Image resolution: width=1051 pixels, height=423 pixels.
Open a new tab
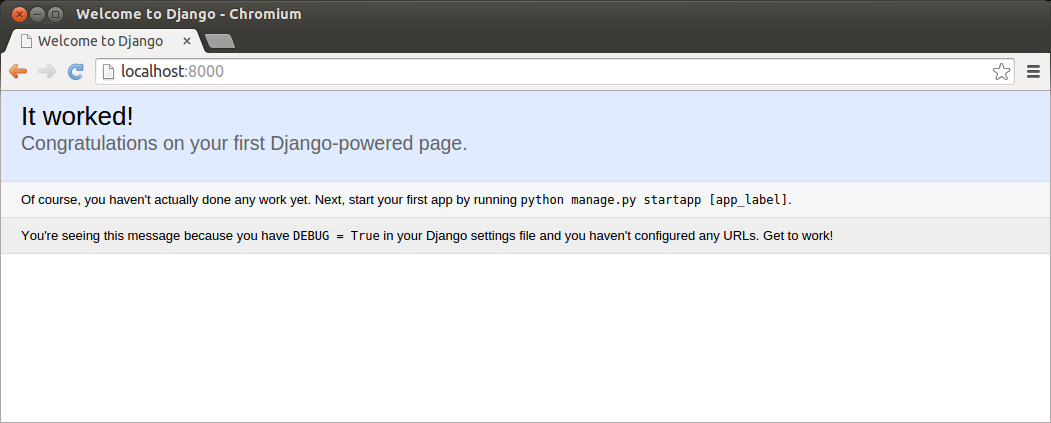click(x=219, y=41)
